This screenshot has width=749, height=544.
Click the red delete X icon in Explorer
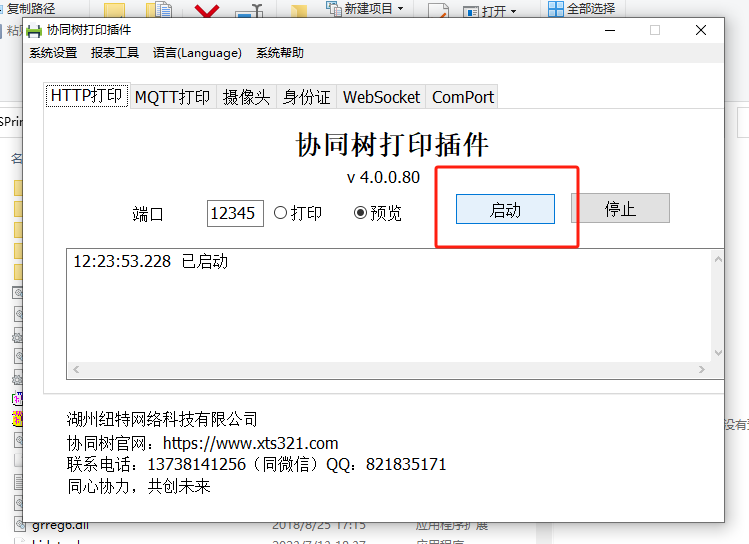207,11
